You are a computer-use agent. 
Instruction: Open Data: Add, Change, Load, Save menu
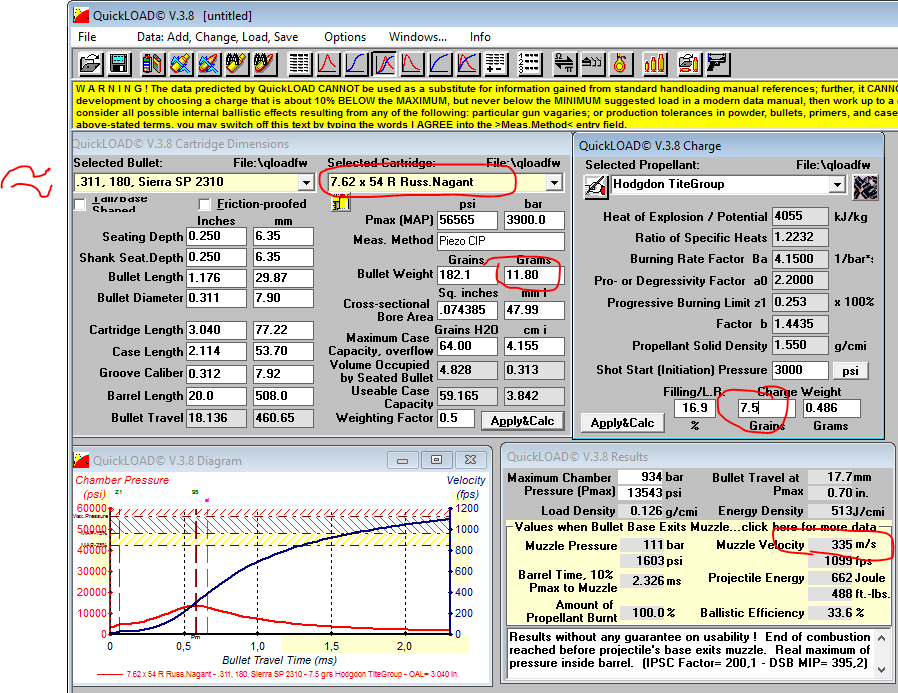point(218,37)
